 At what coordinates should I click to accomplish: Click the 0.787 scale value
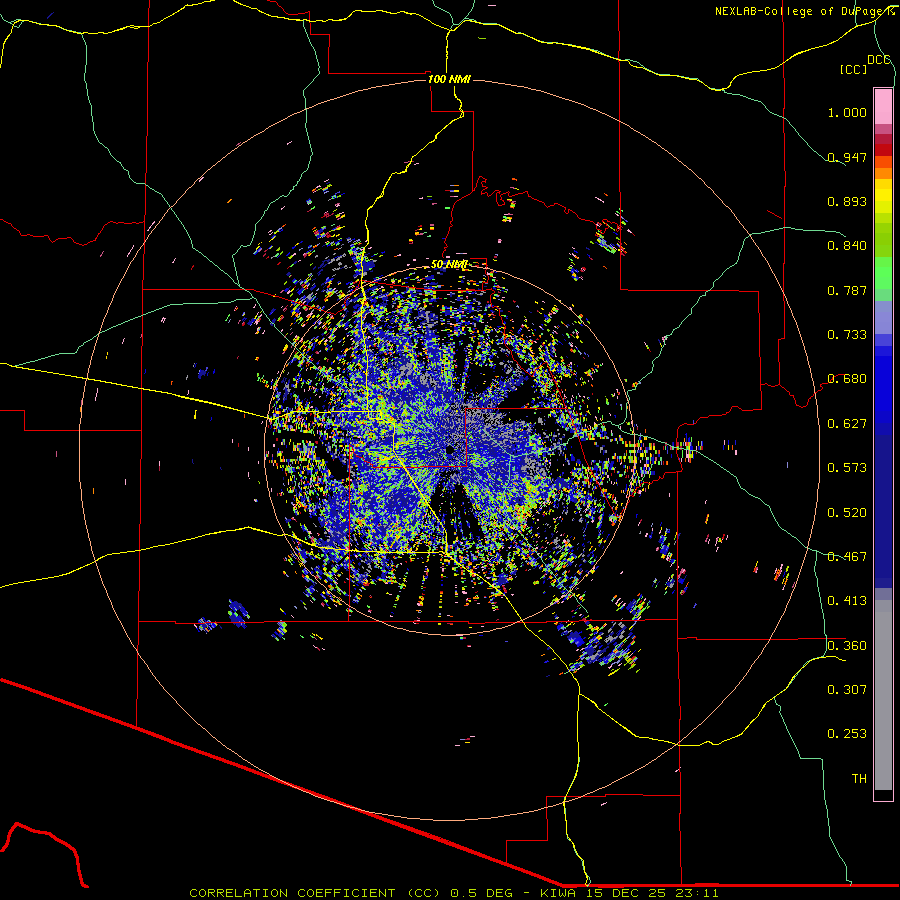847,290
